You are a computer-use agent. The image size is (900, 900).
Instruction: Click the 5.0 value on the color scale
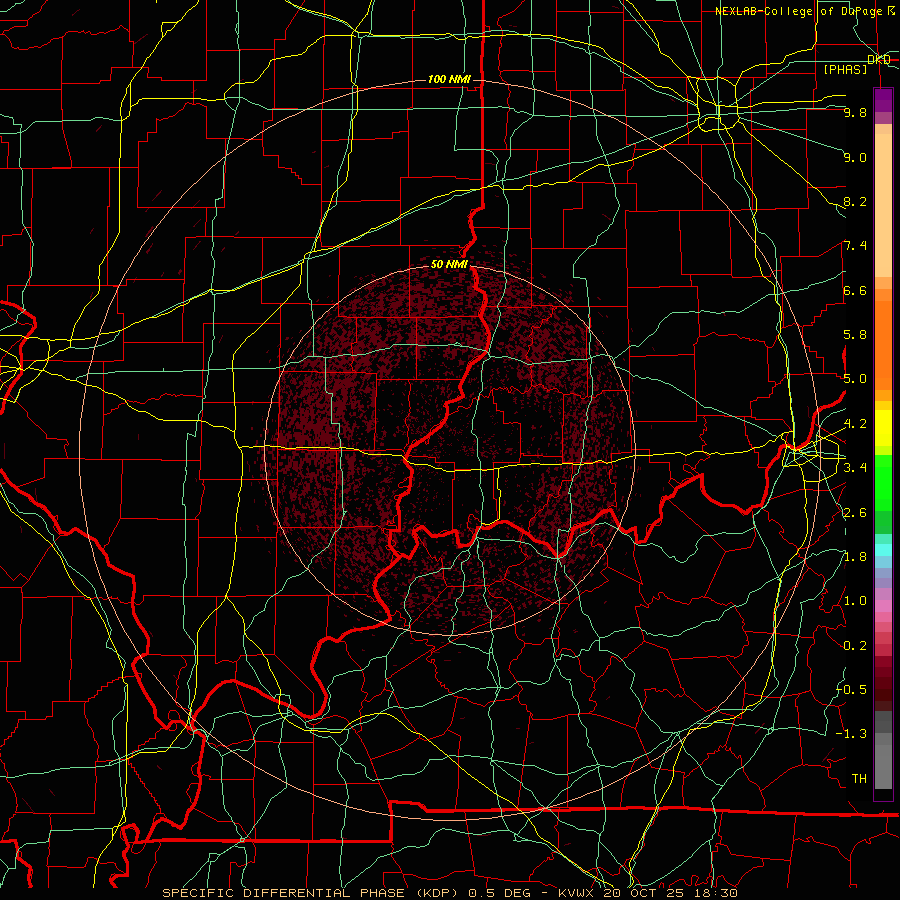click(855, 379)
